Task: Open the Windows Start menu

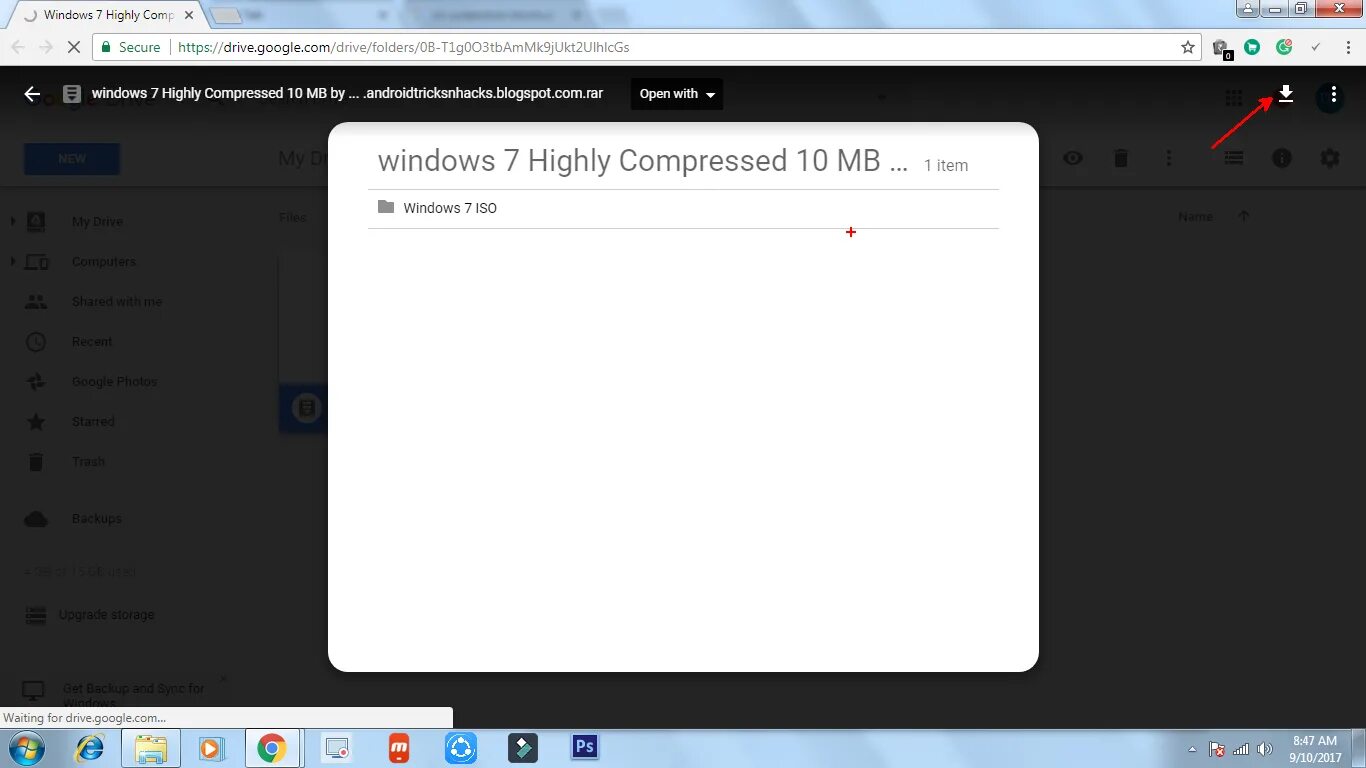Action: click(27, 748)
